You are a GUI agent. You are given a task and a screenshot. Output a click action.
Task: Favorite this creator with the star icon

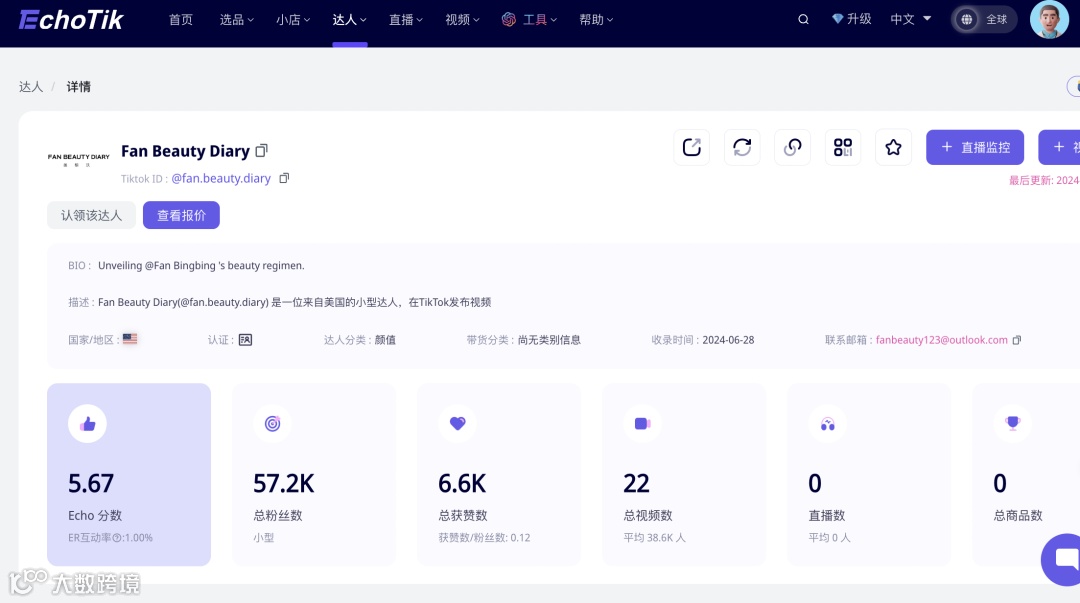[x=893, y=147]
